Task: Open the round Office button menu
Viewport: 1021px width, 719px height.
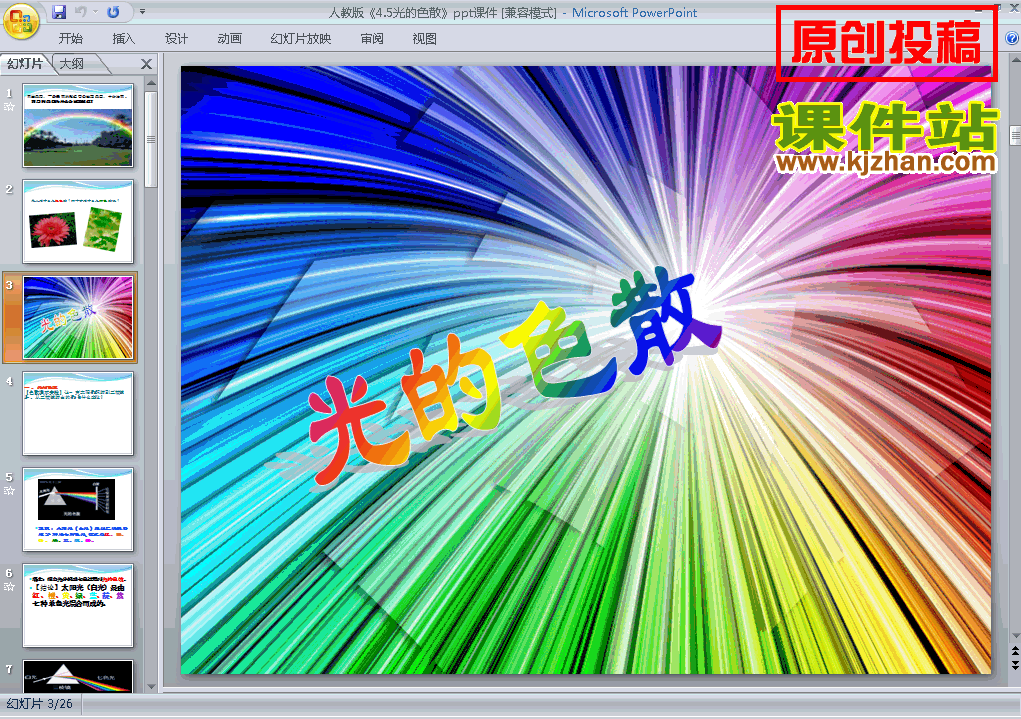Action: coord(21,21)
